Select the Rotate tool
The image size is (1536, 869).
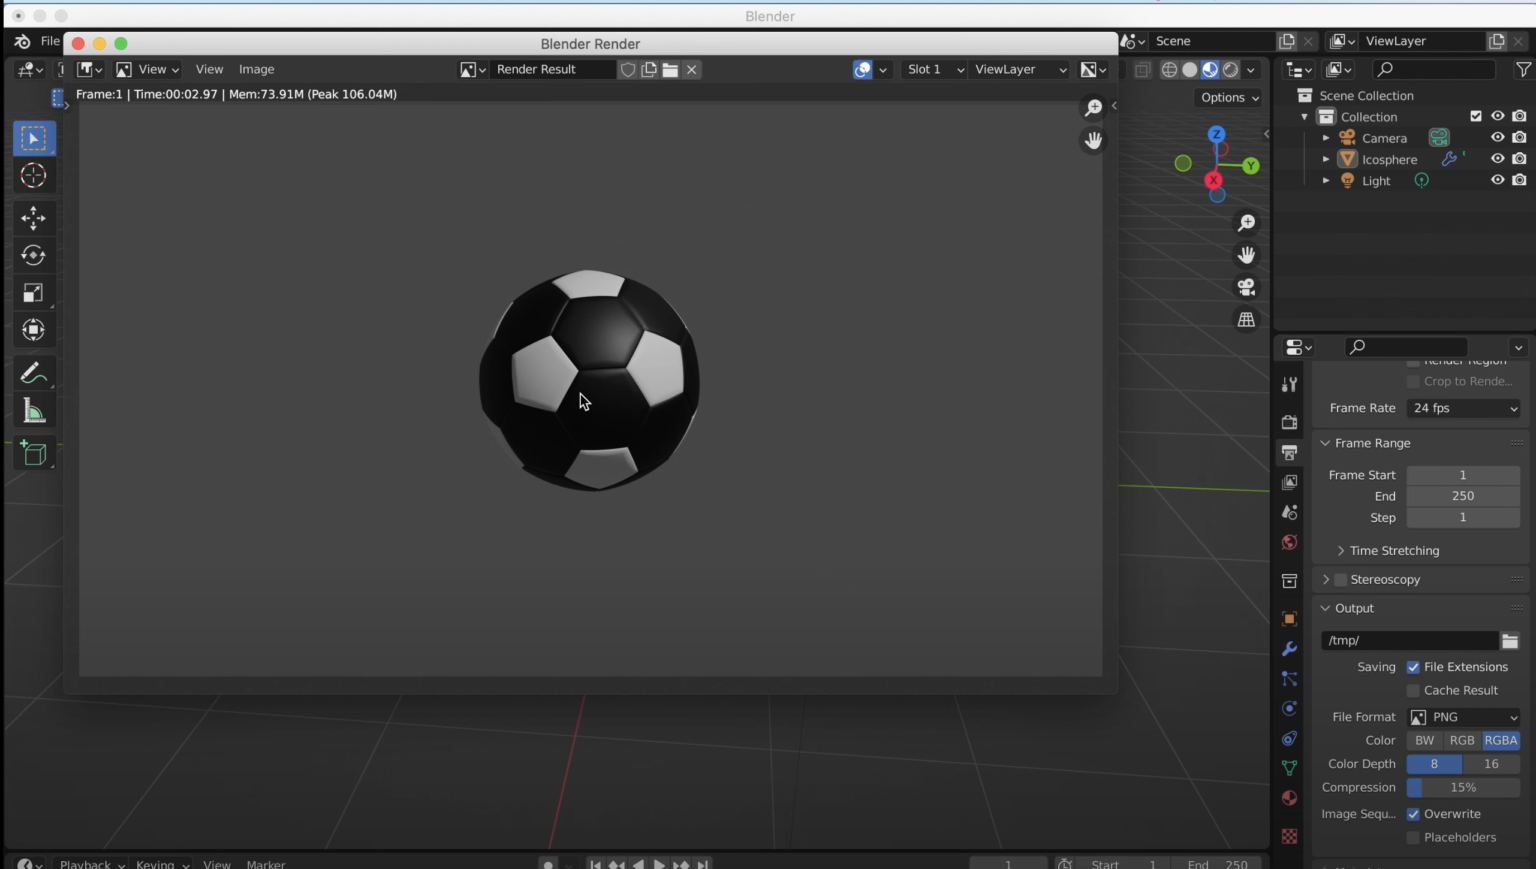[33, 255]
